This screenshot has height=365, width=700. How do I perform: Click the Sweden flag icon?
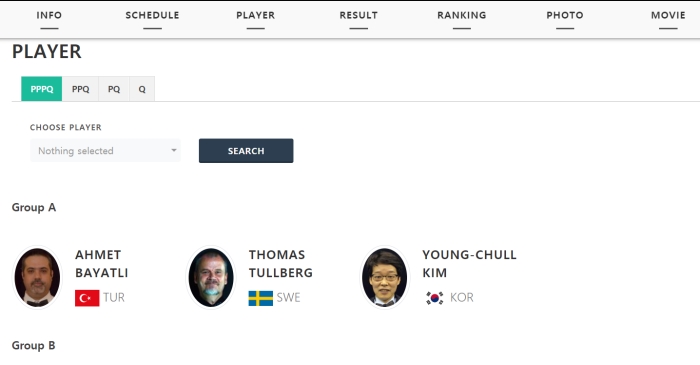tap(261, 298)
